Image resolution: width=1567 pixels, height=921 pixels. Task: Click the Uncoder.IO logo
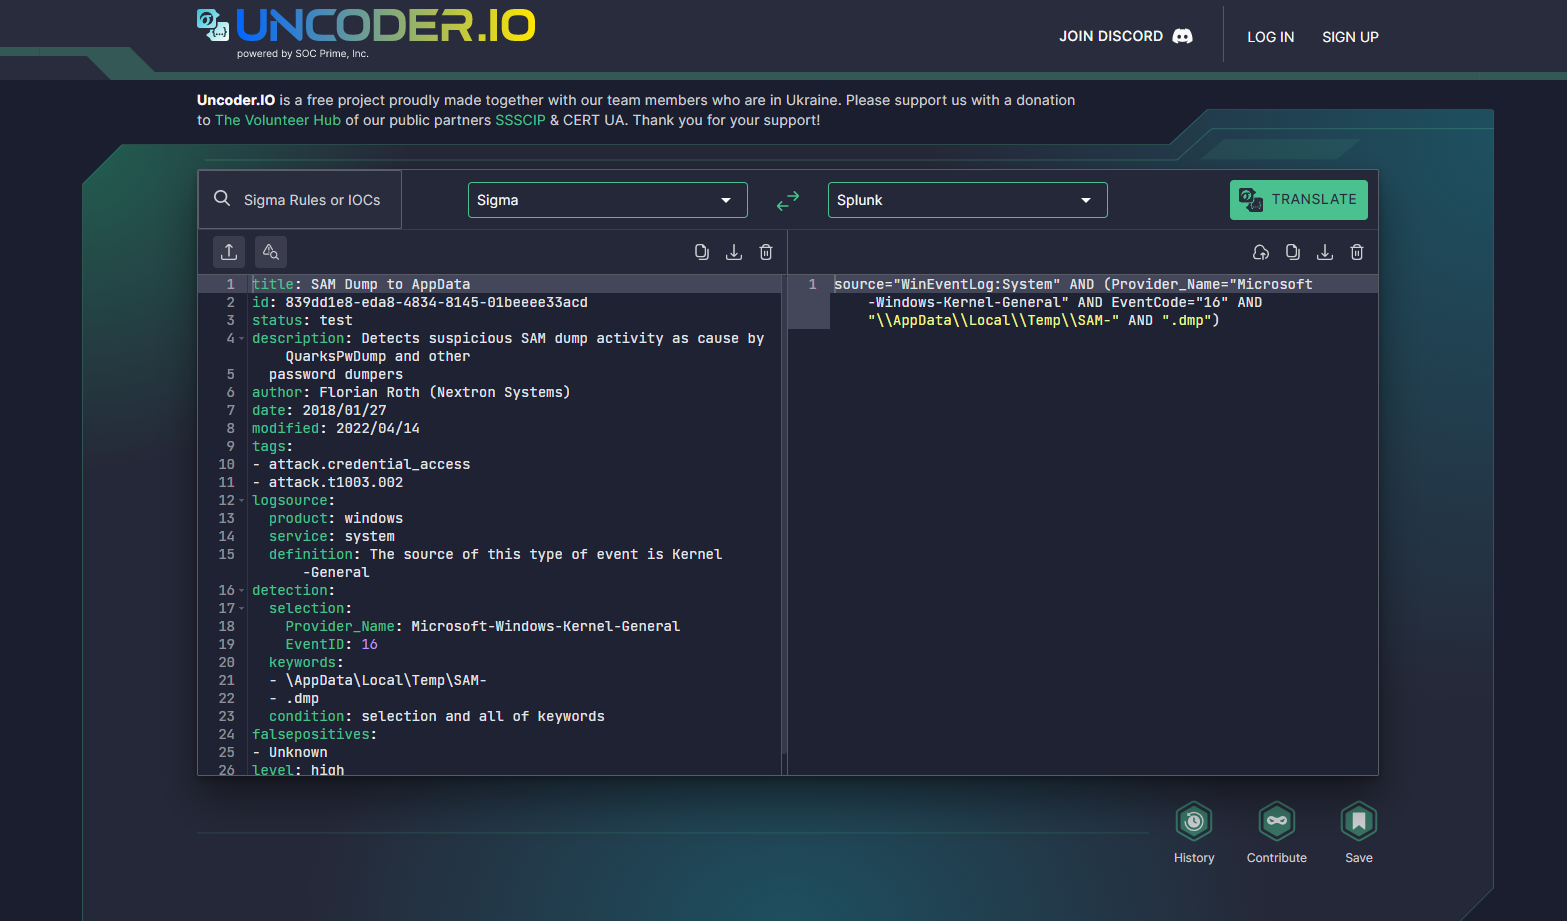point(366,33)
